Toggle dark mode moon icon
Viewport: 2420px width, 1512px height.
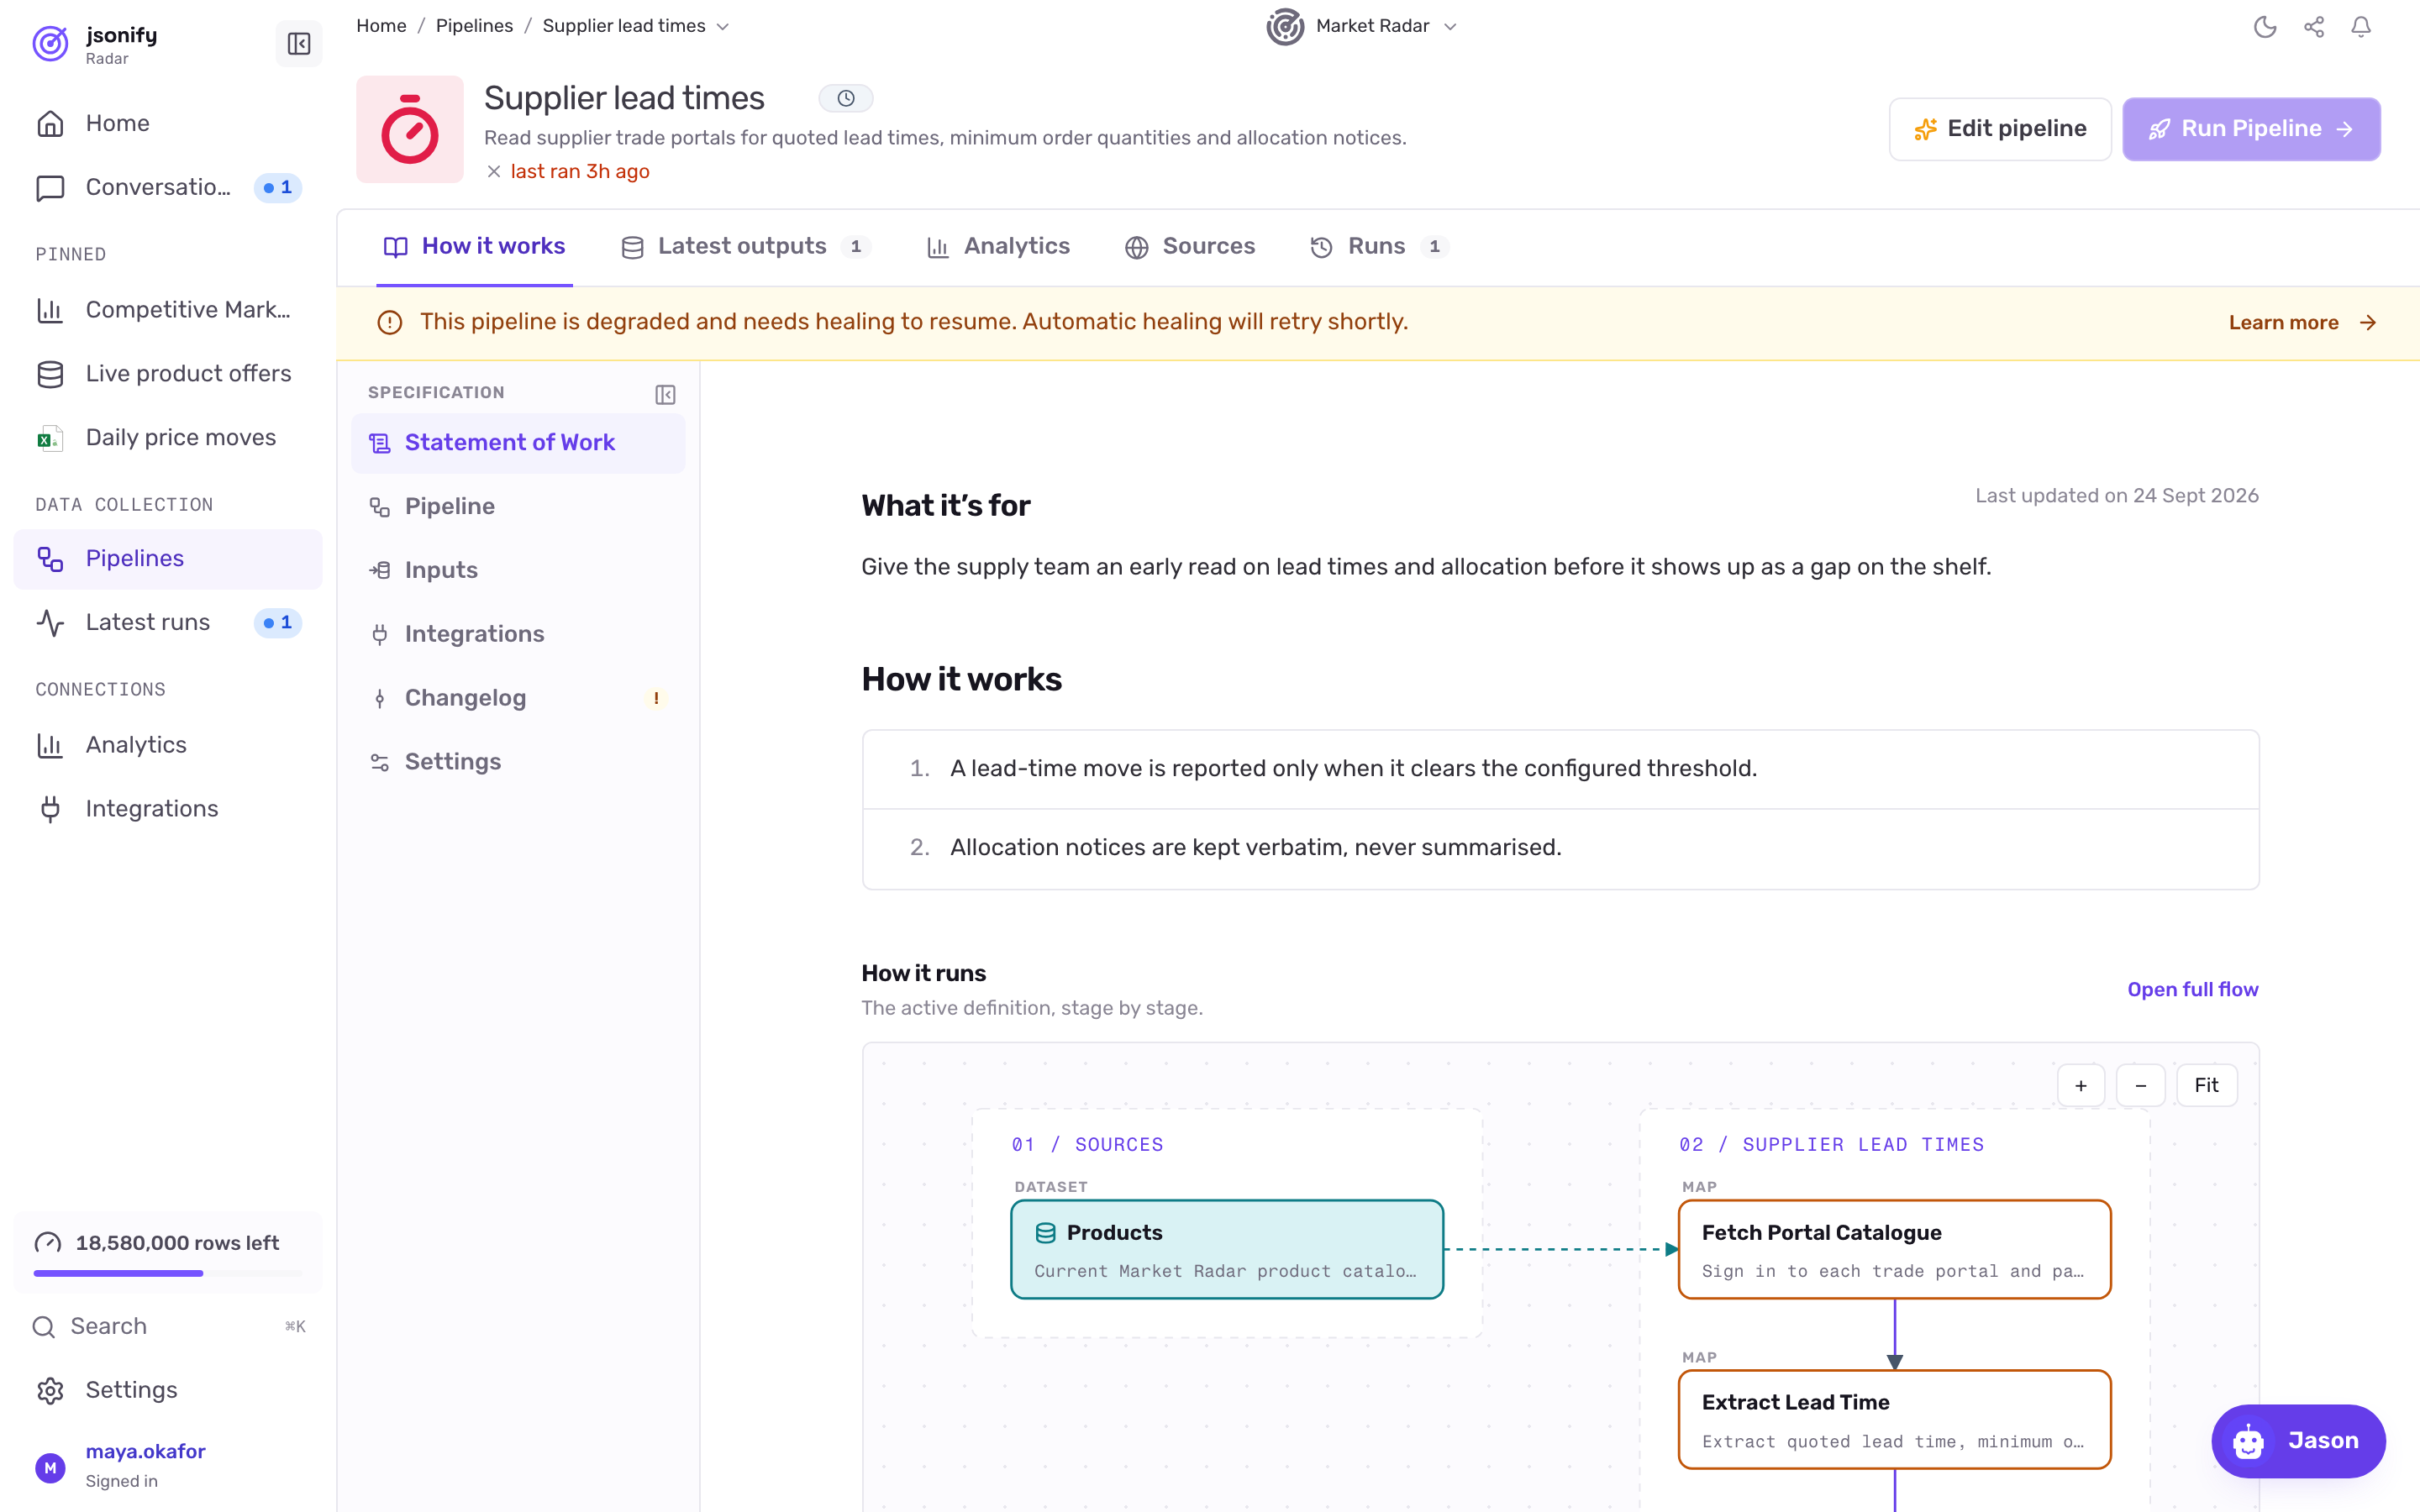coord(2265,27)
